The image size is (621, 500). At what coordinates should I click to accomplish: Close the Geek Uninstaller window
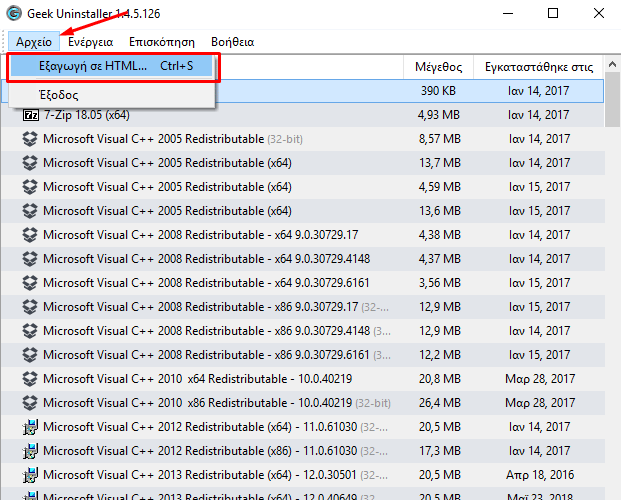pos(599,13)
